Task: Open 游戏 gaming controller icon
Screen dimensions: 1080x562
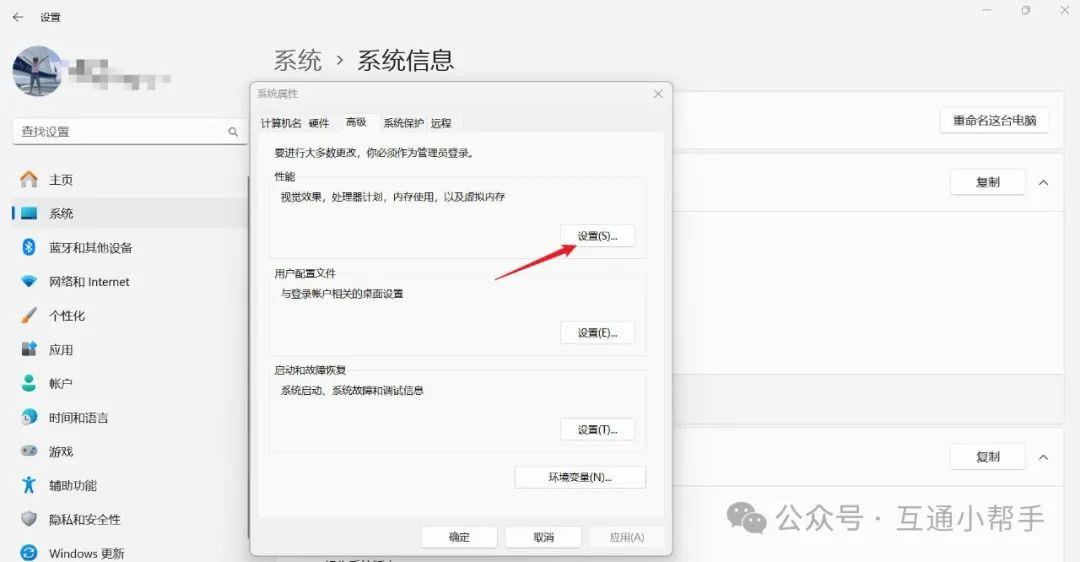Action: click(29, 451)
